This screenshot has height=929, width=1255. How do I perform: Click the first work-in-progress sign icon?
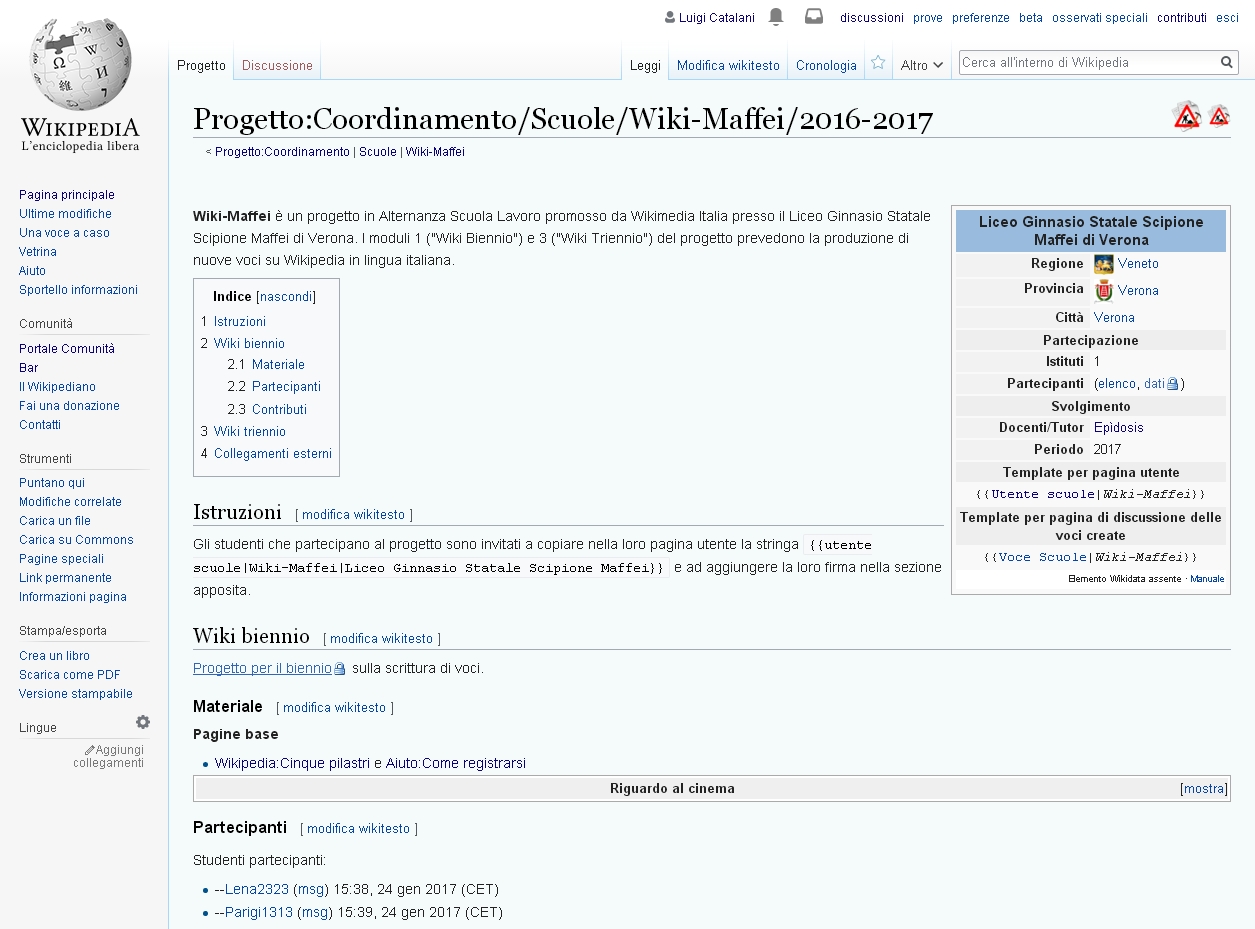coord(1187,117)
